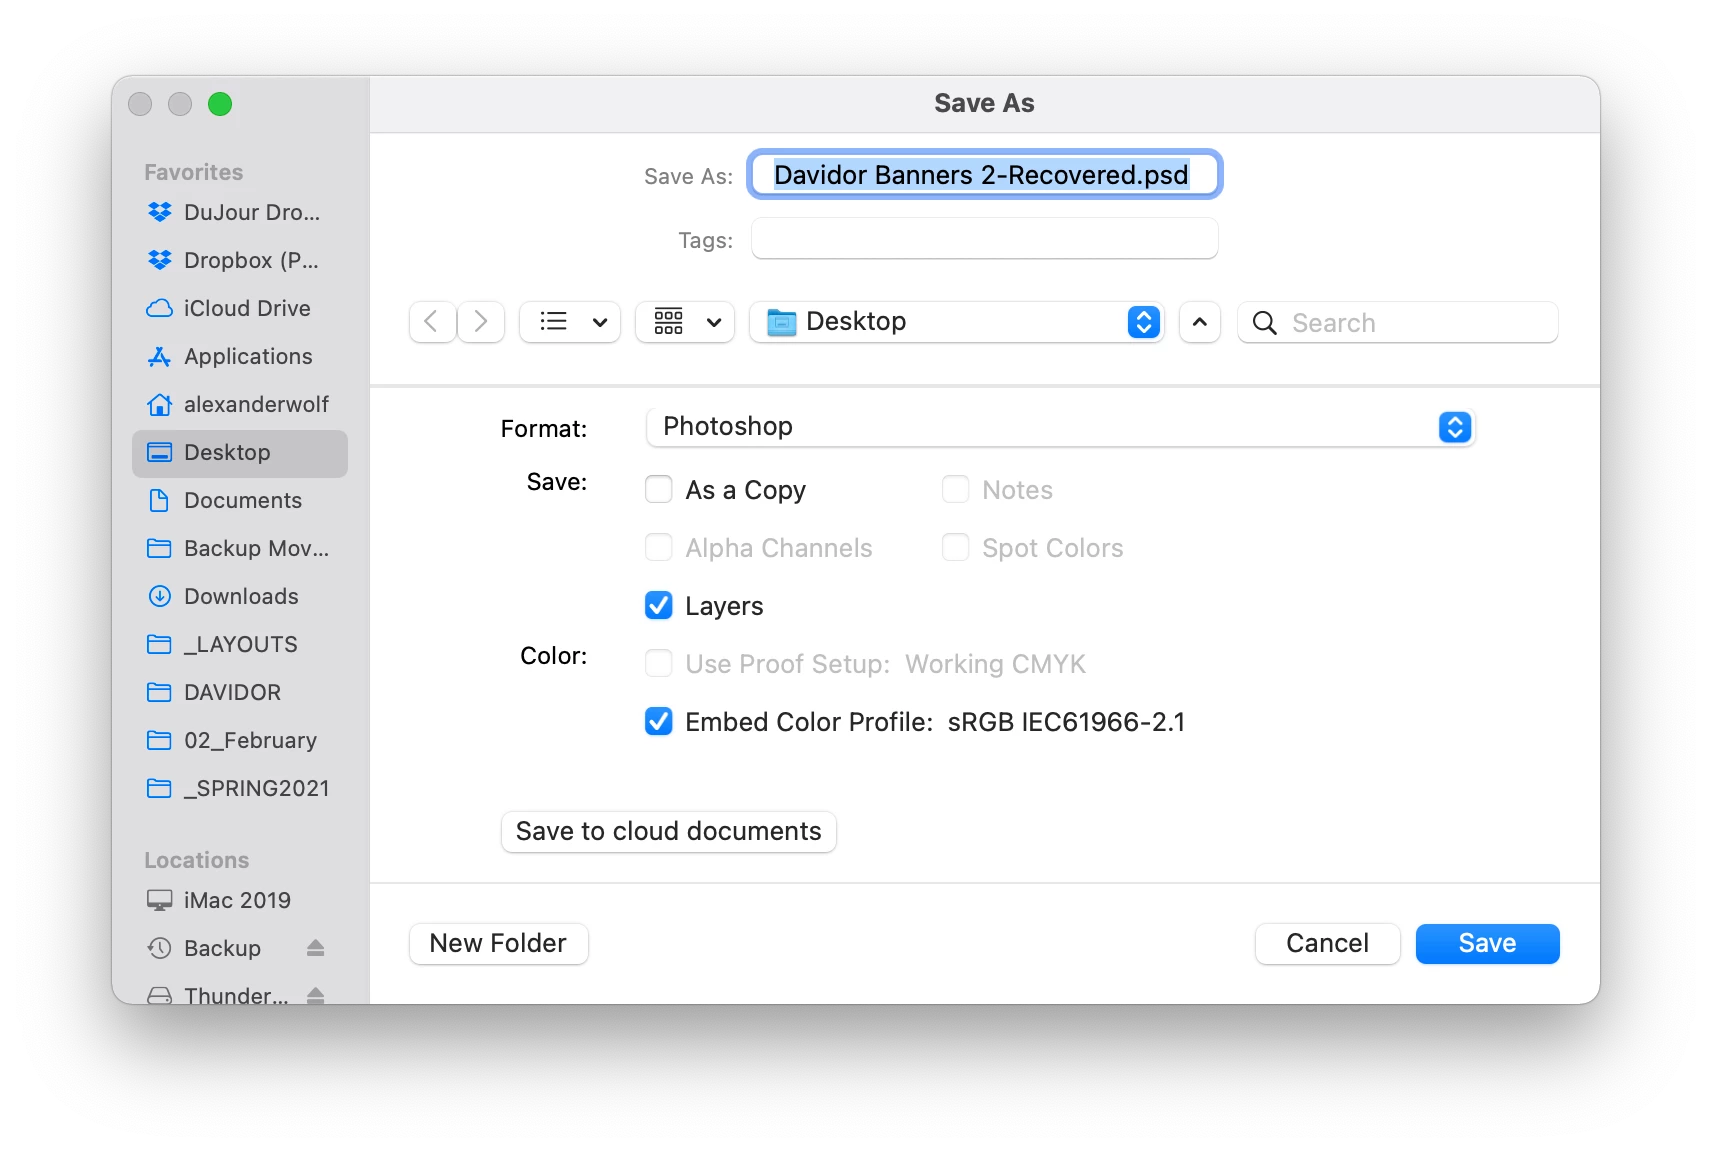The width and height of the screenshot is (1712, 1152).
Task: Select iCloud Drive in Favorites
Action: point(240,308)
